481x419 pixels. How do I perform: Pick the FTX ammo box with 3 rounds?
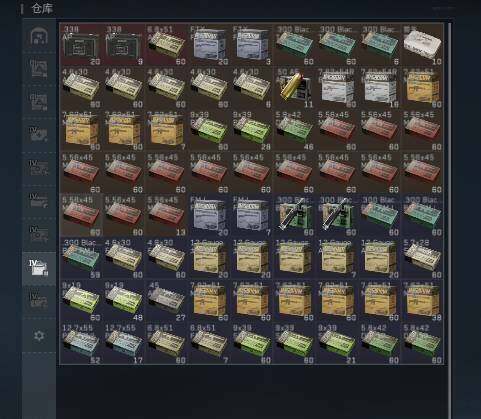[252, 45]
